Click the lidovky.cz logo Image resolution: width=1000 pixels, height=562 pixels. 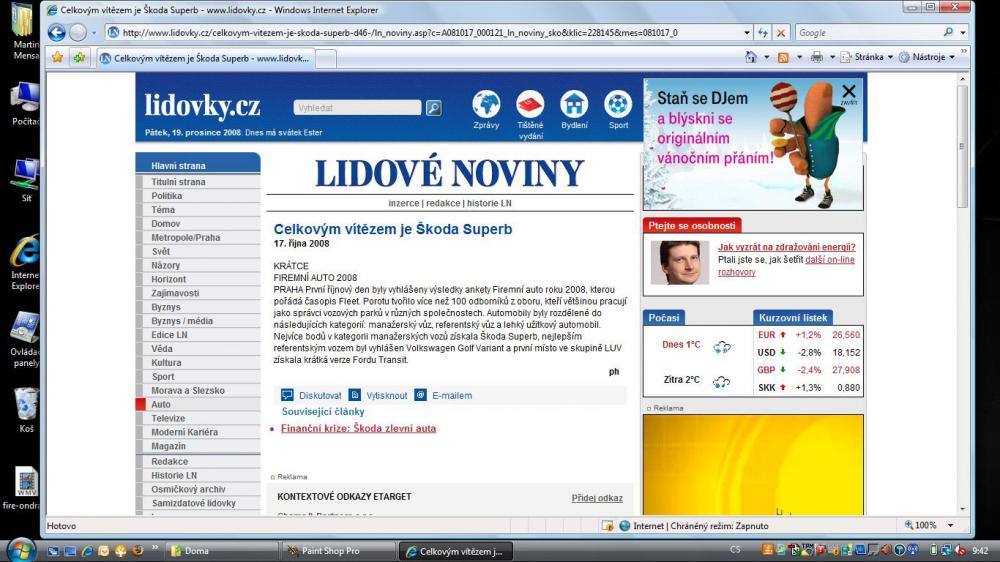[x=202, y=106]
